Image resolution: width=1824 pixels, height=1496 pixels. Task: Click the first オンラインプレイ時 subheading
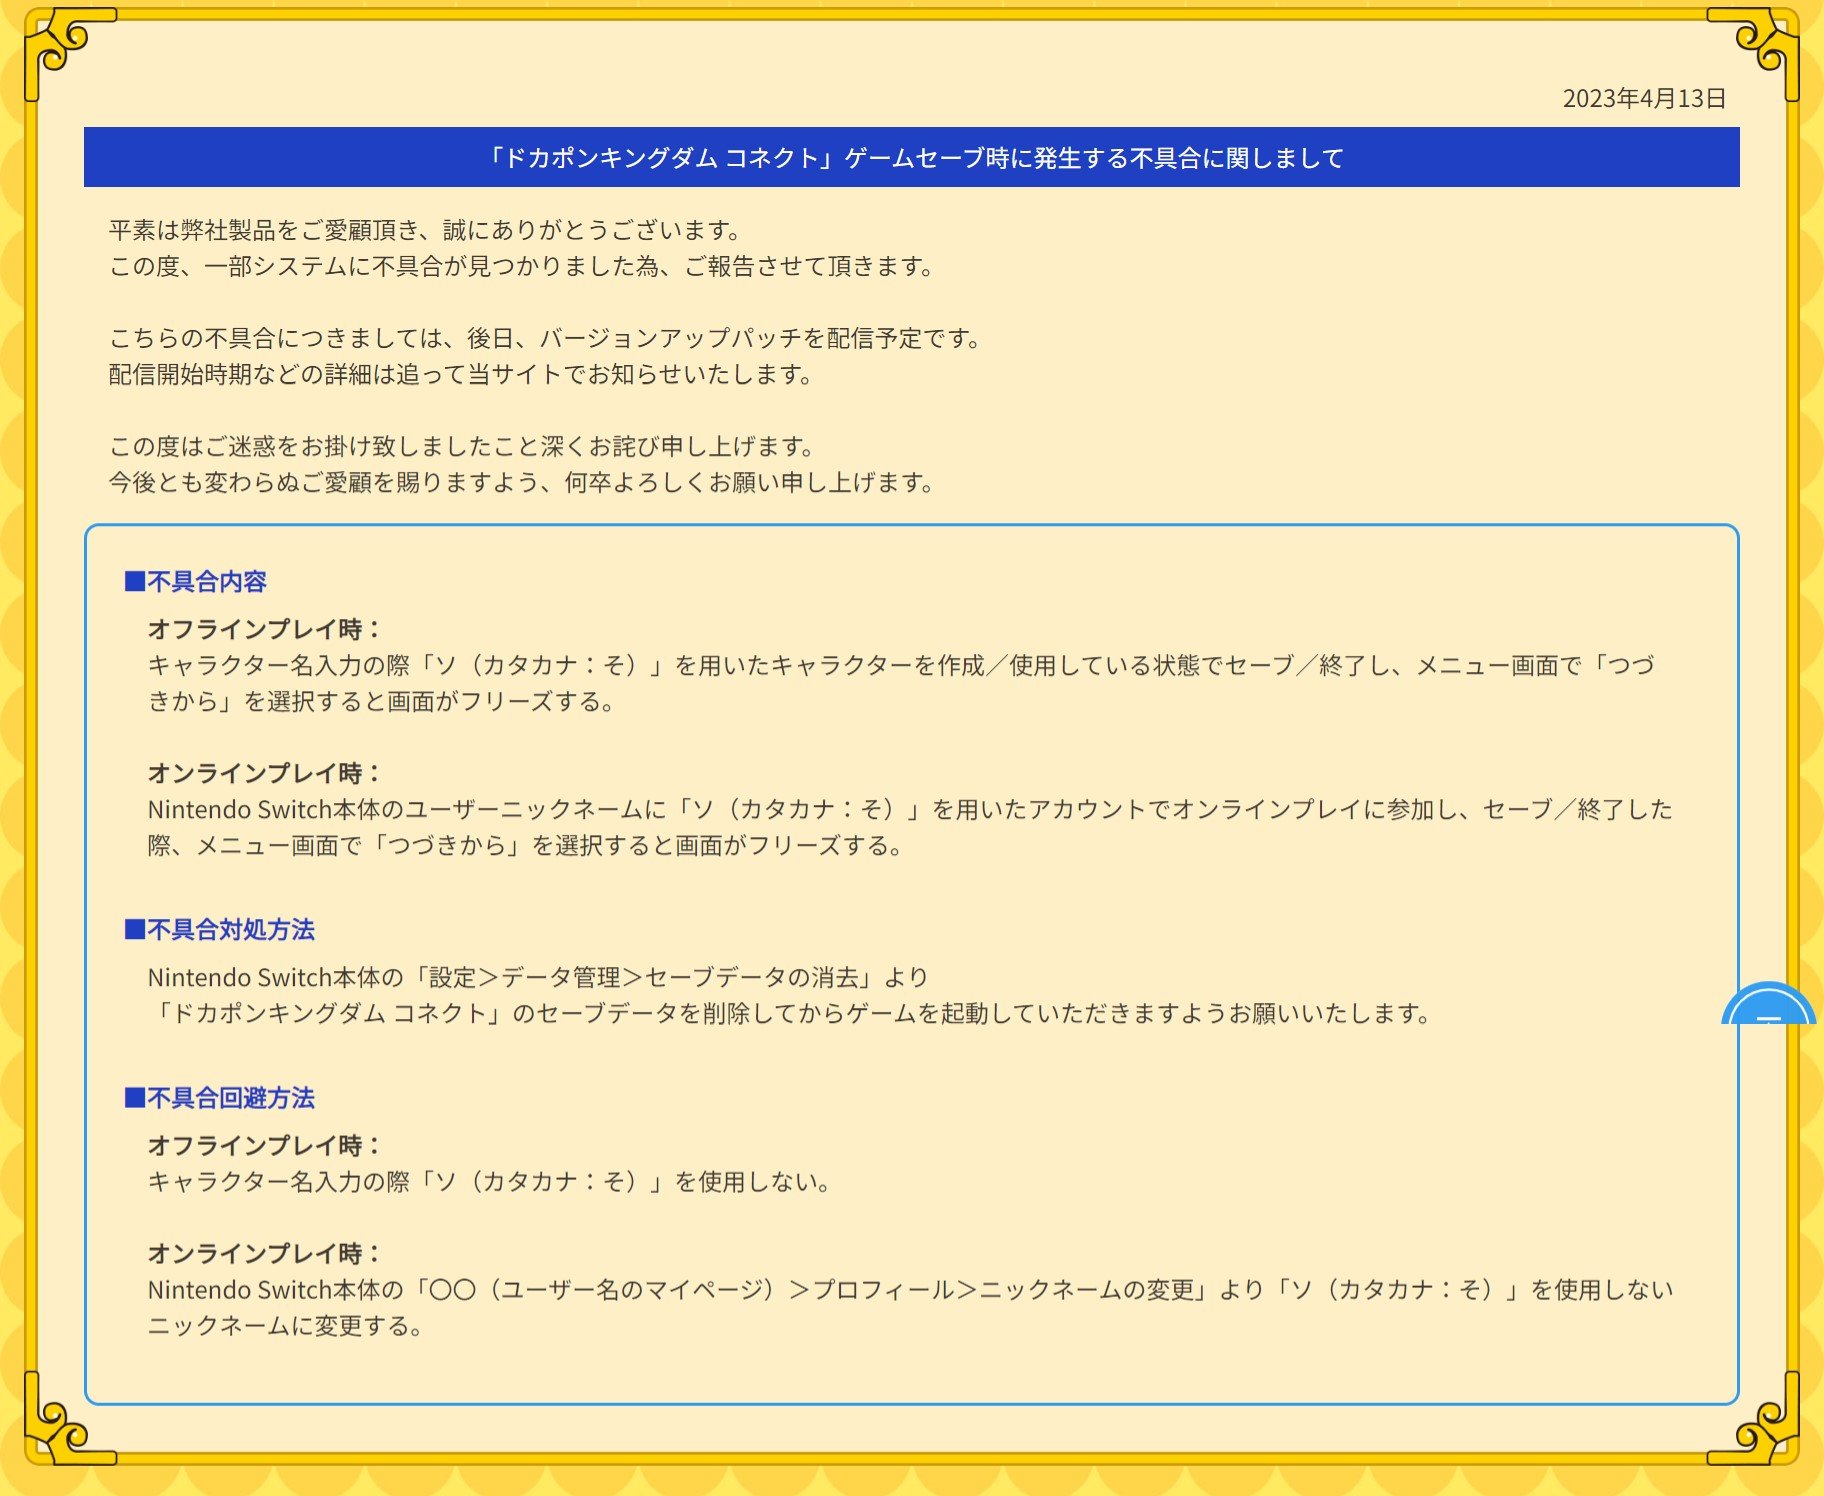[x=264, y=774]
